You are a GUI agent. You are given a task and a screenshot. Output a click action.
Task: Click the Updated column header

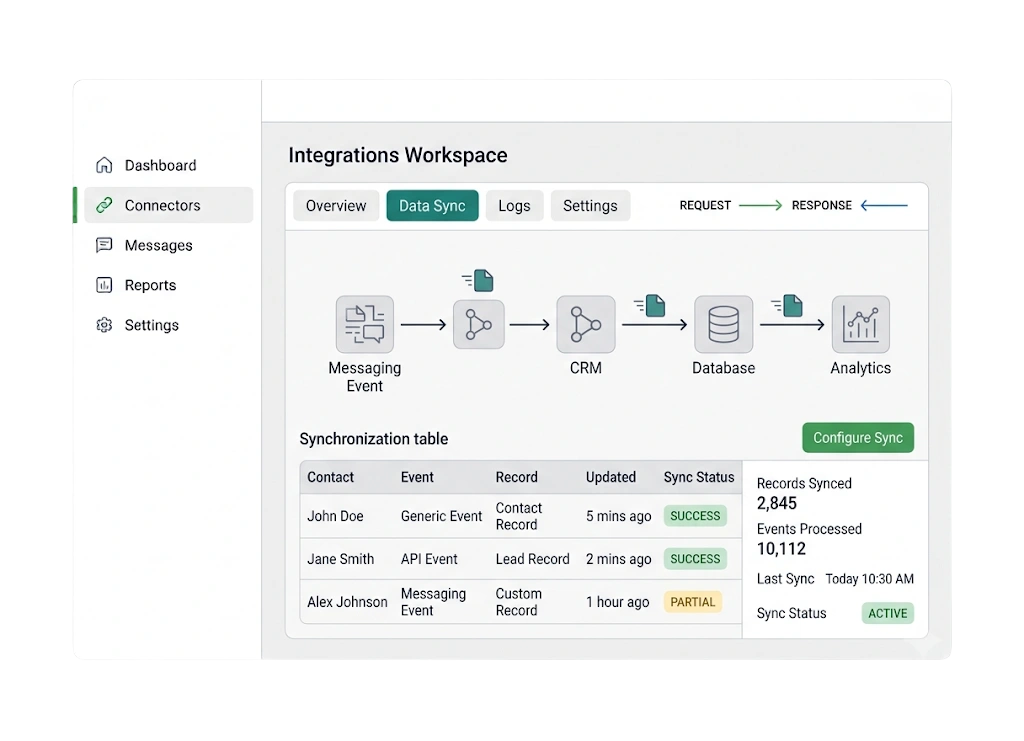[x=611, y=477]
